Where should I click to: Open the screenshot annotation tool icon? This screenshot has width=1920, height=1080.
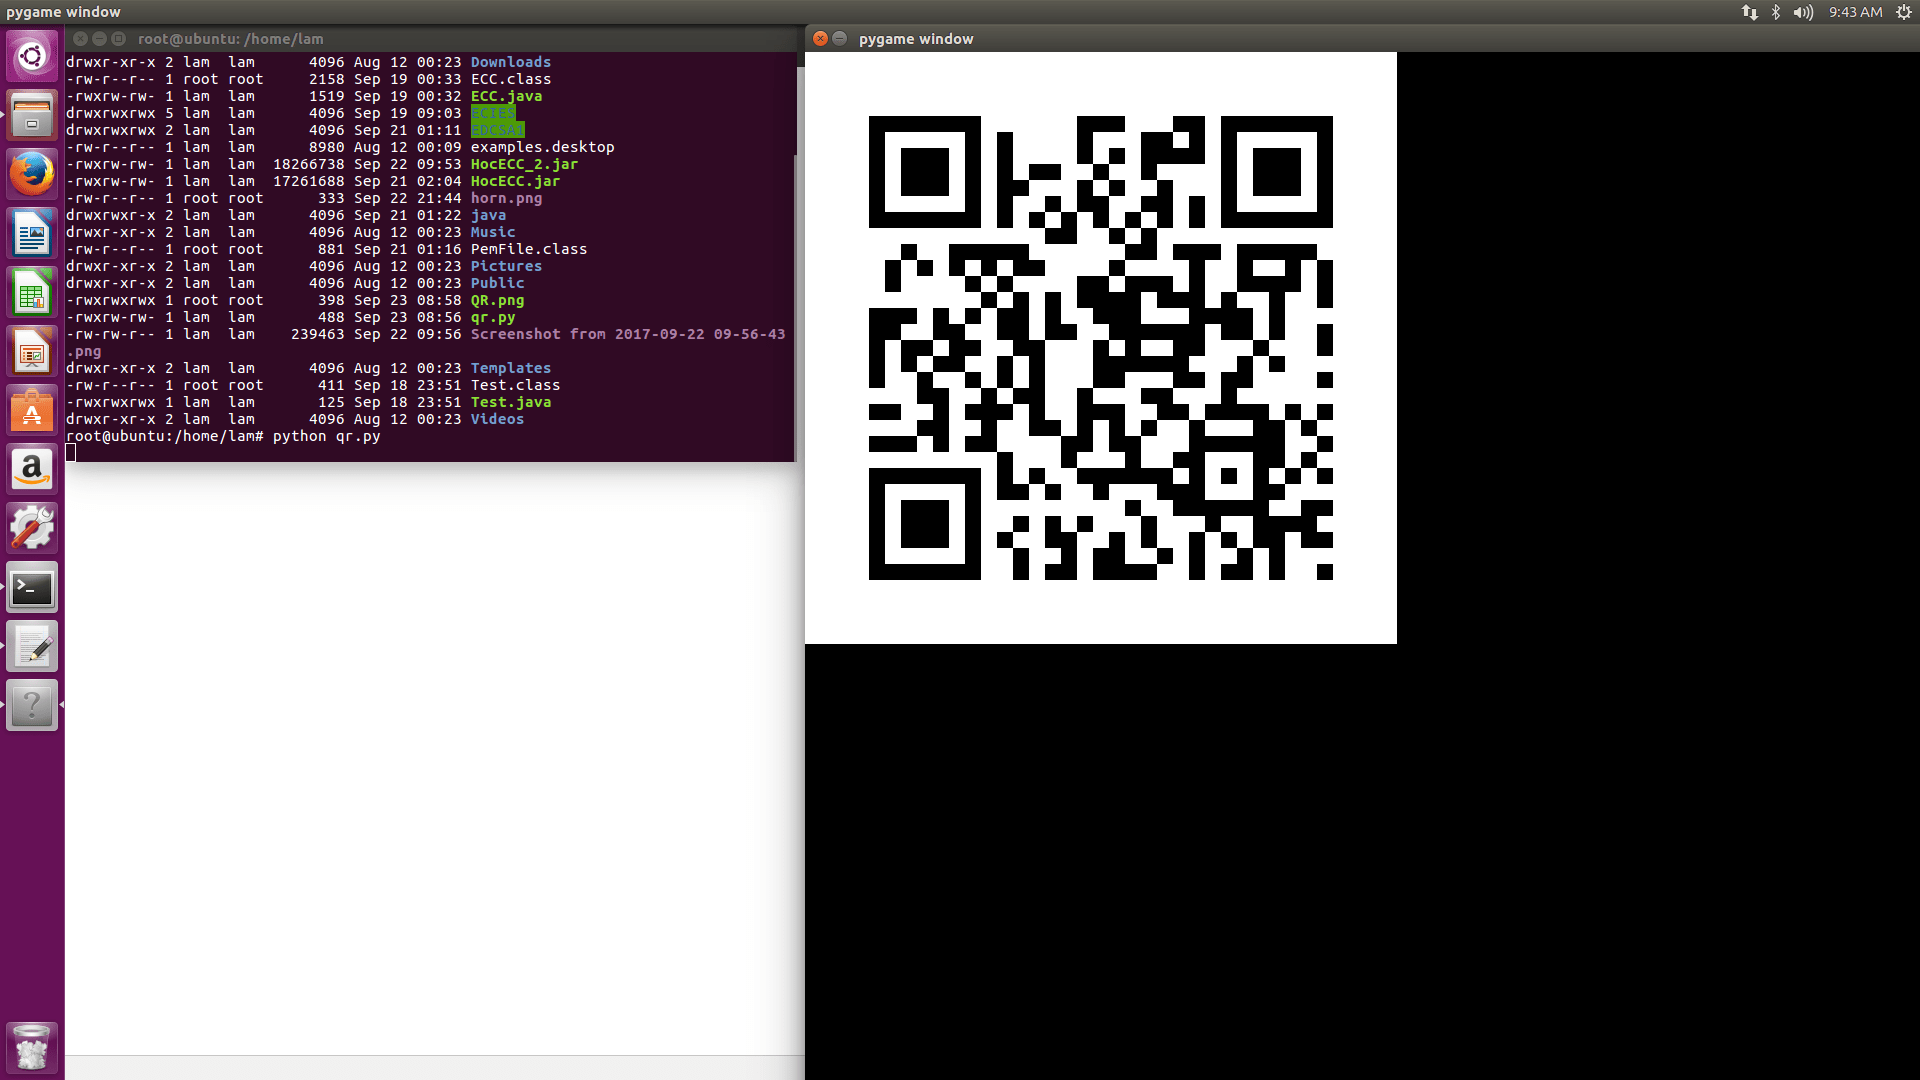[32, 645]
